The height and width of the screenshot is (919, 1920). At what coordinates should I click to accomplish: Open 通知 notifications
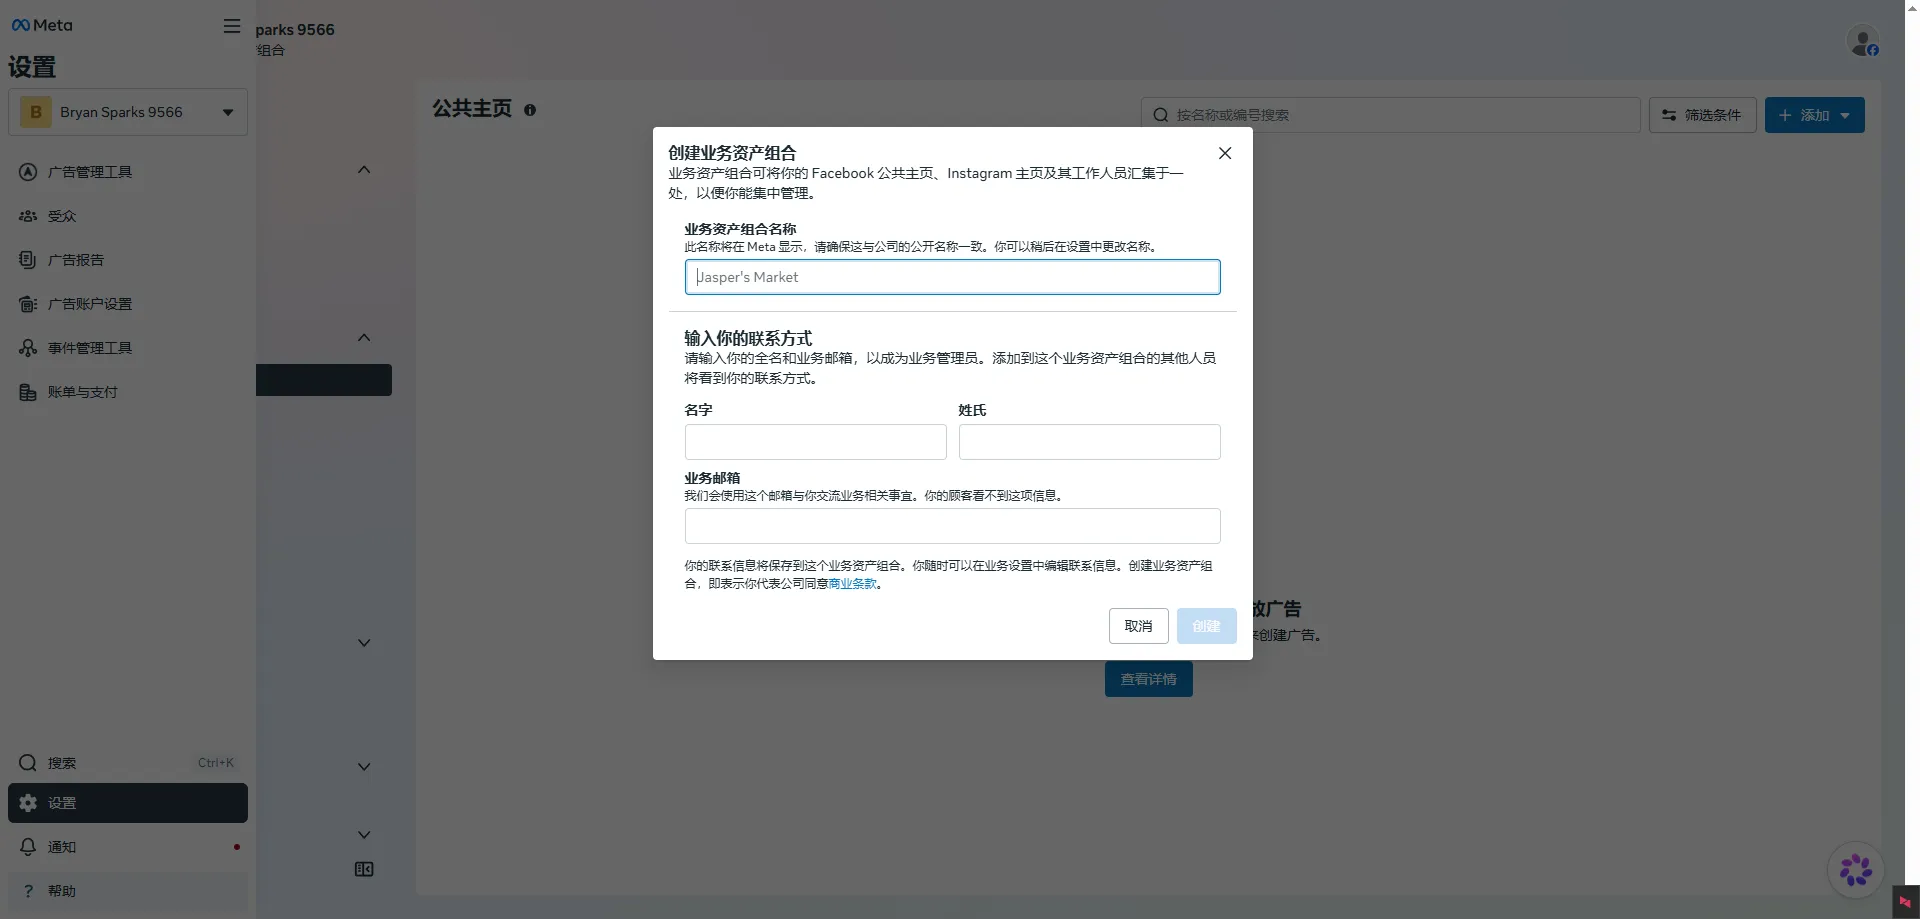(x=128, y=847)
